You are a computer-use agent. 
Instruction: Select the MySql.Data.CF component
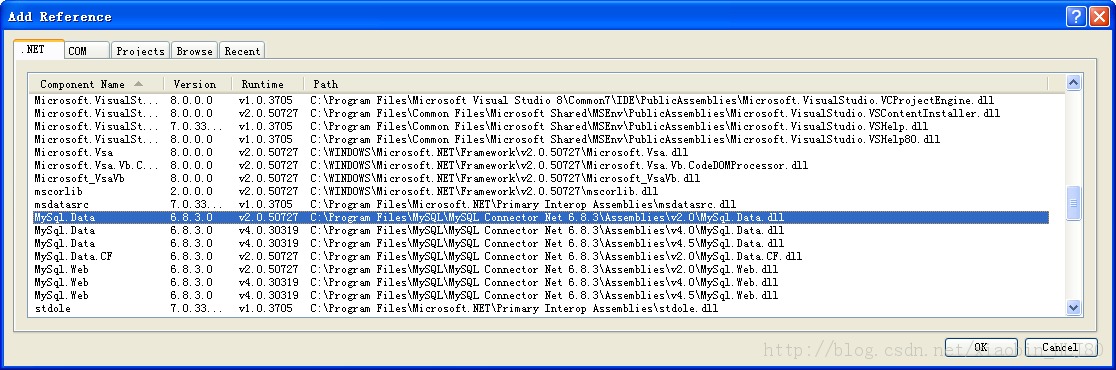click(x=541, y=256)
